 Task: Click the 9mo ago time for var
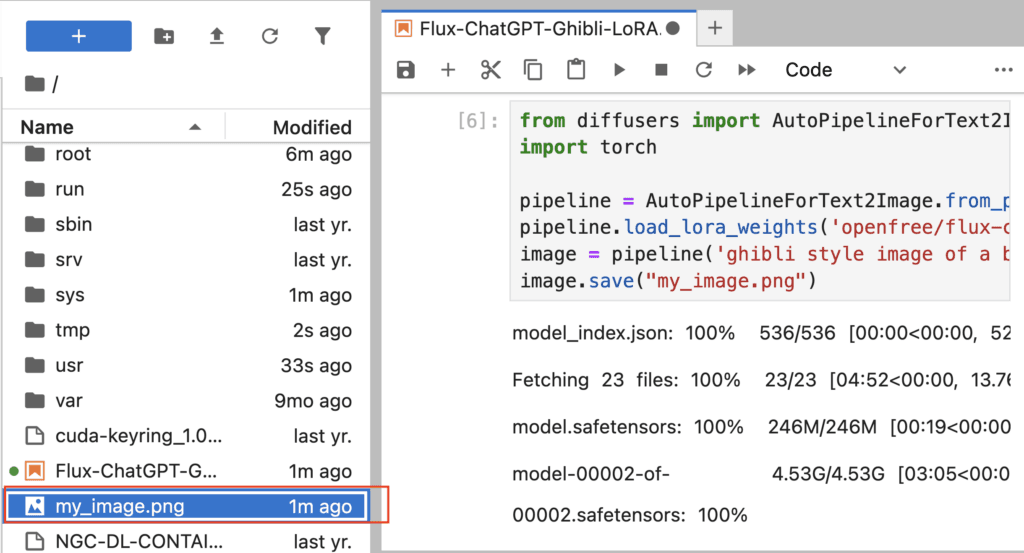tap(313, 401)
